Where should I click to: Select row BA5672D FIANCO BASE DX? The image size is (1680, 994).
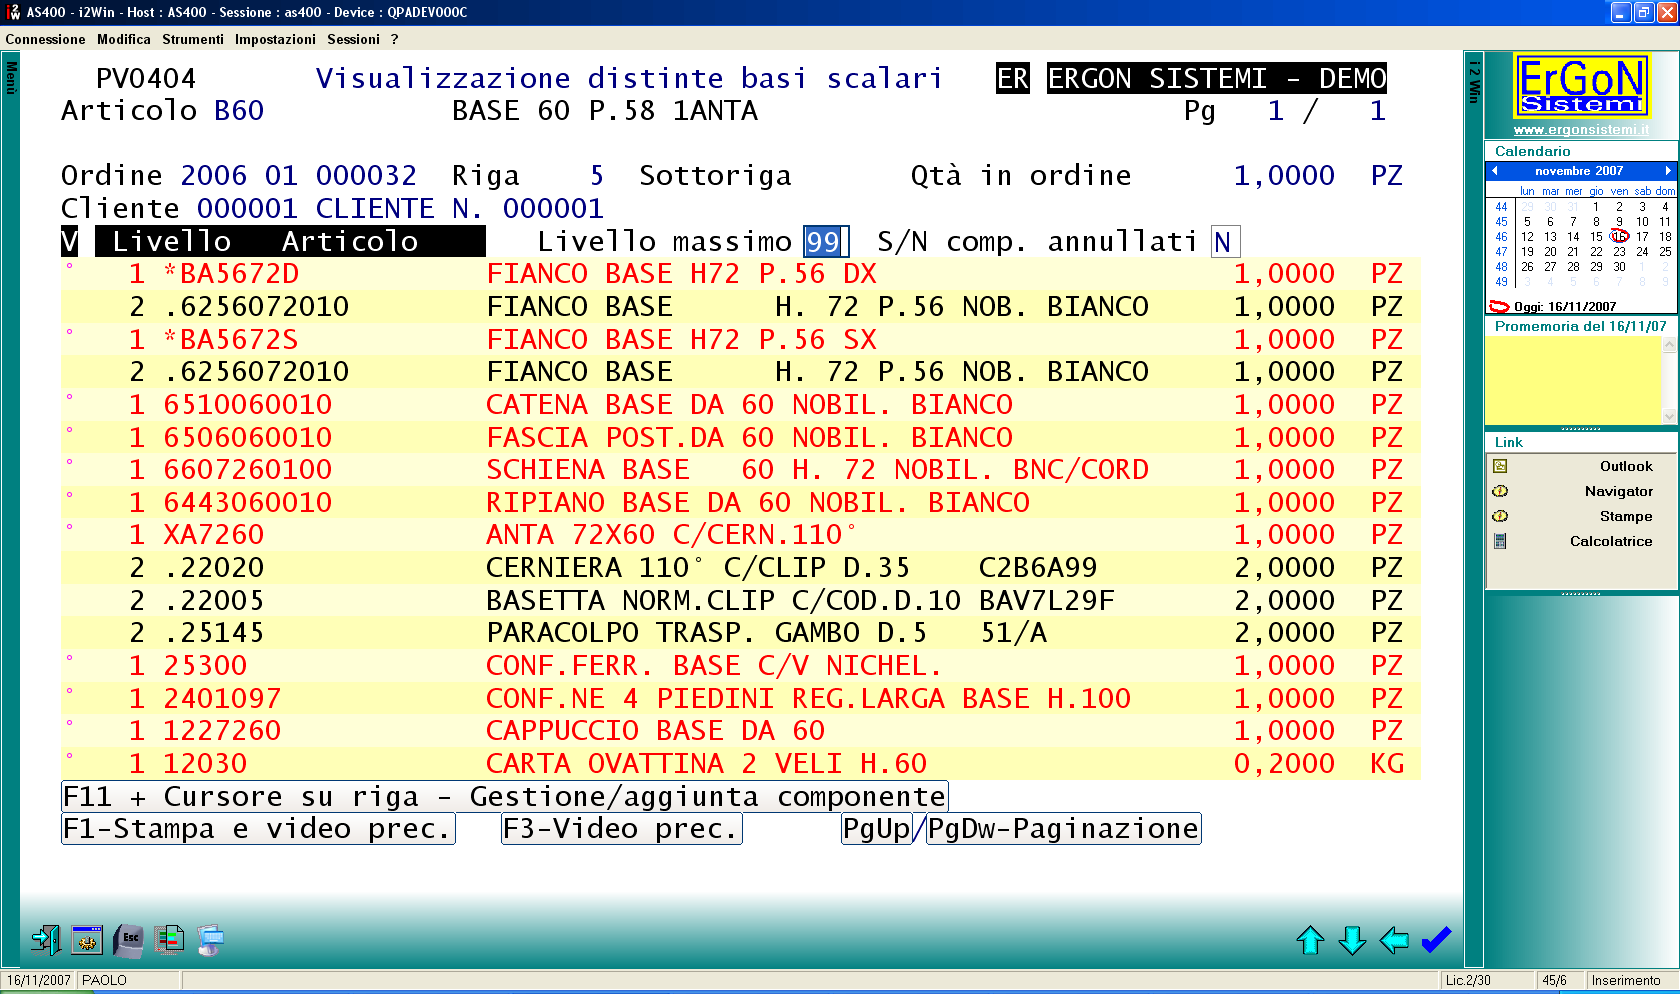[741, 273]
